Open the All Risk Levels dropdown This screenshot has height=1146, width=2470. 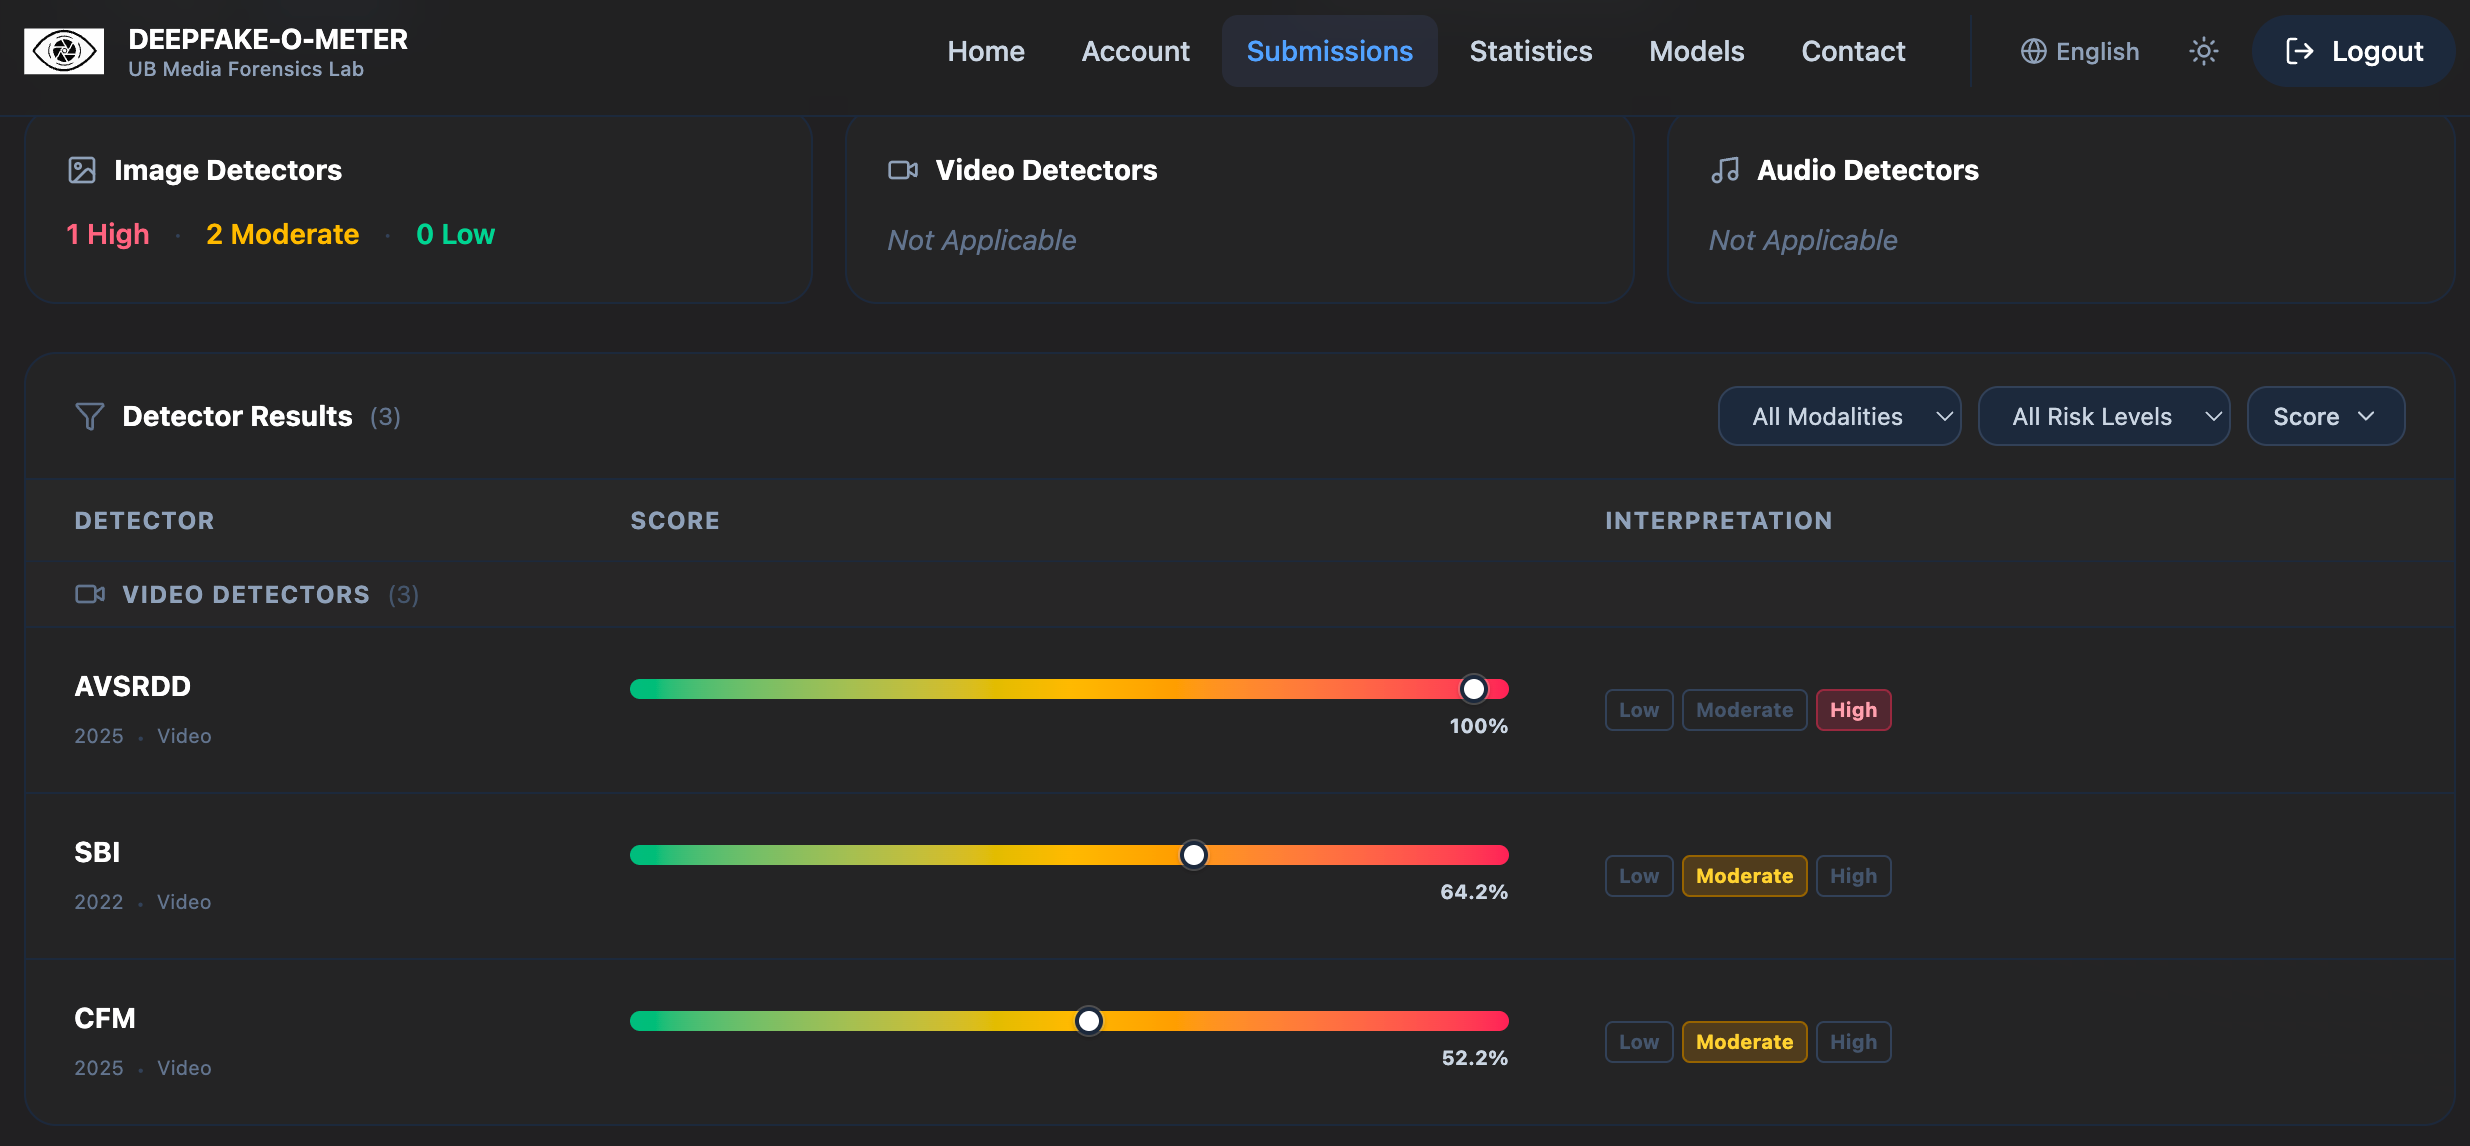click(x=2104, y=416)
